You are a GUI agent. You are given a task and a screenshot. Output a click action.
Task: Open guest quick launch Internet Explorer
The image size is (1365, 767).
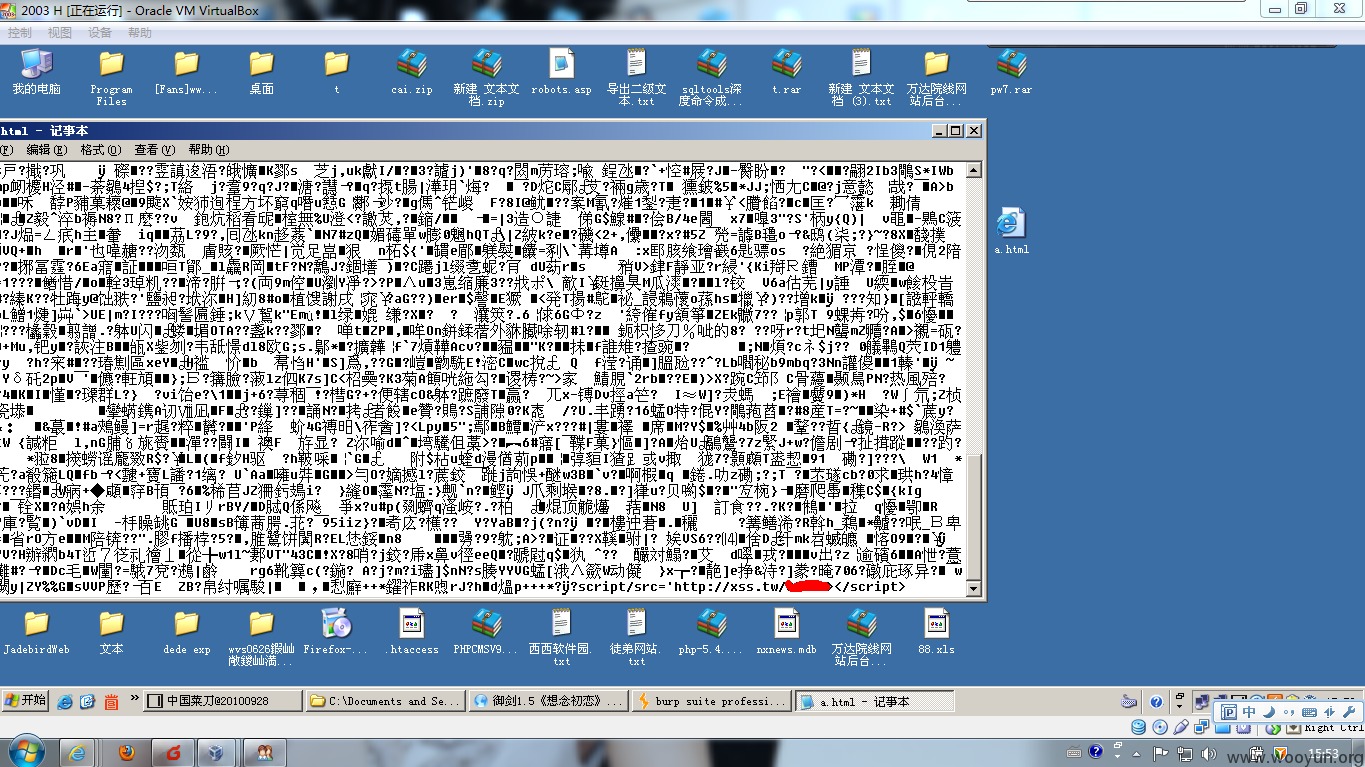(x=67, y=701)
